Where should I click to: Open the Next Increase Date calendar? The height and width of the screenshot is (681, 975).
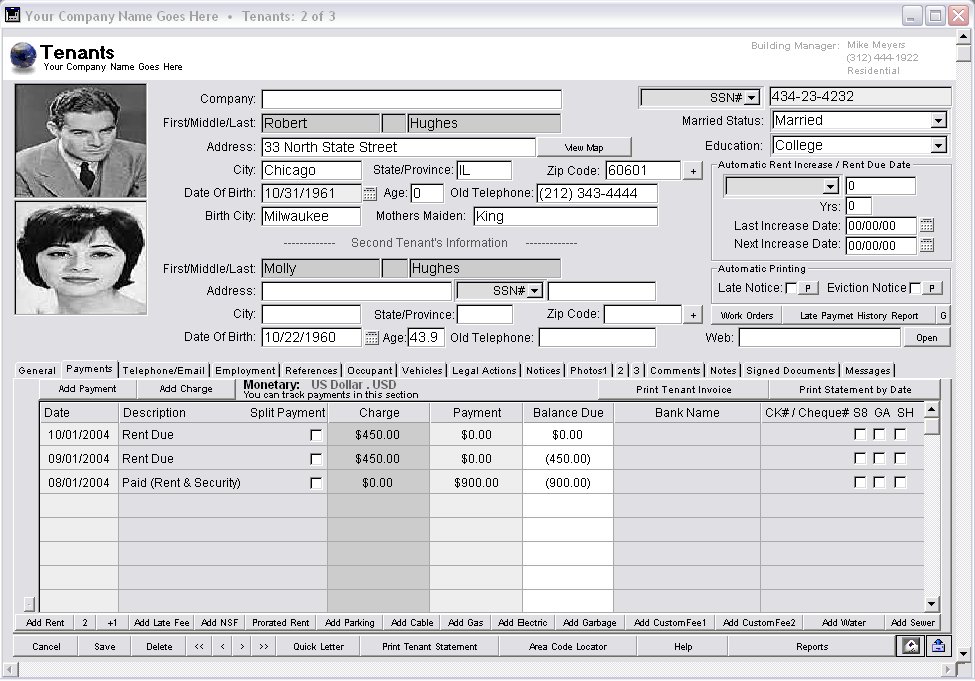tap(927, 244)
